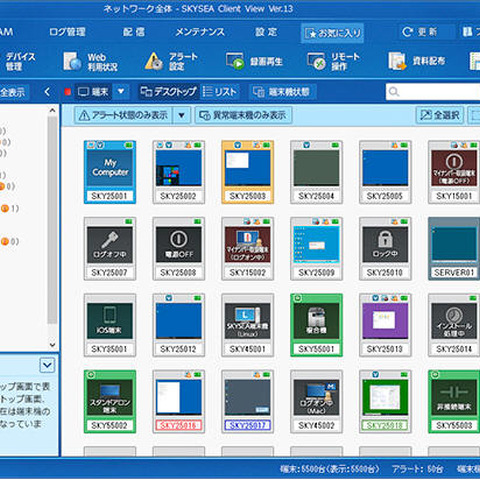Image resolution: width=480 pixels, height=480 pixels.
Task: Select Mac logon terminal SKY45002
Action: pyautogui.click(x=316, y=402)
